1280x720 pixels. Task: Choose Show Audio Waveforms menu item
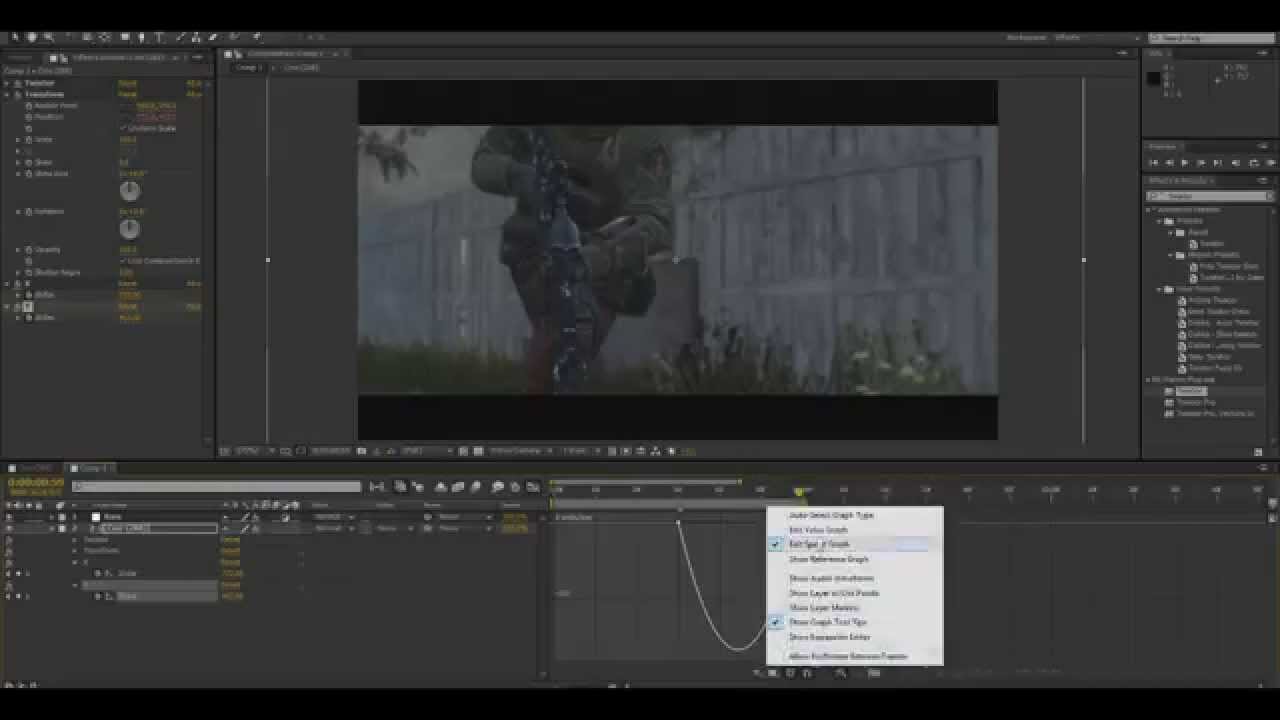(x=831, y=578)
